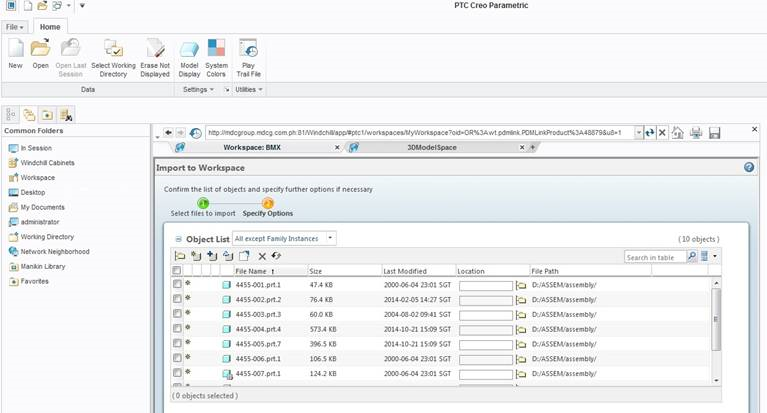Expand the Settings group dropdown
This screenshot has height=413, width=767.
pos(198,90)
